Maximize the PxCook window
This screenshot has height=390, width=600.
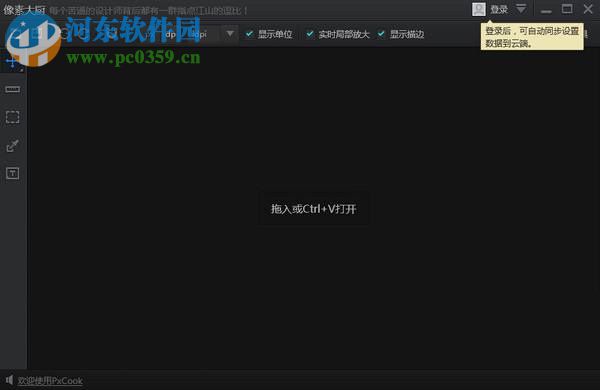567,9
